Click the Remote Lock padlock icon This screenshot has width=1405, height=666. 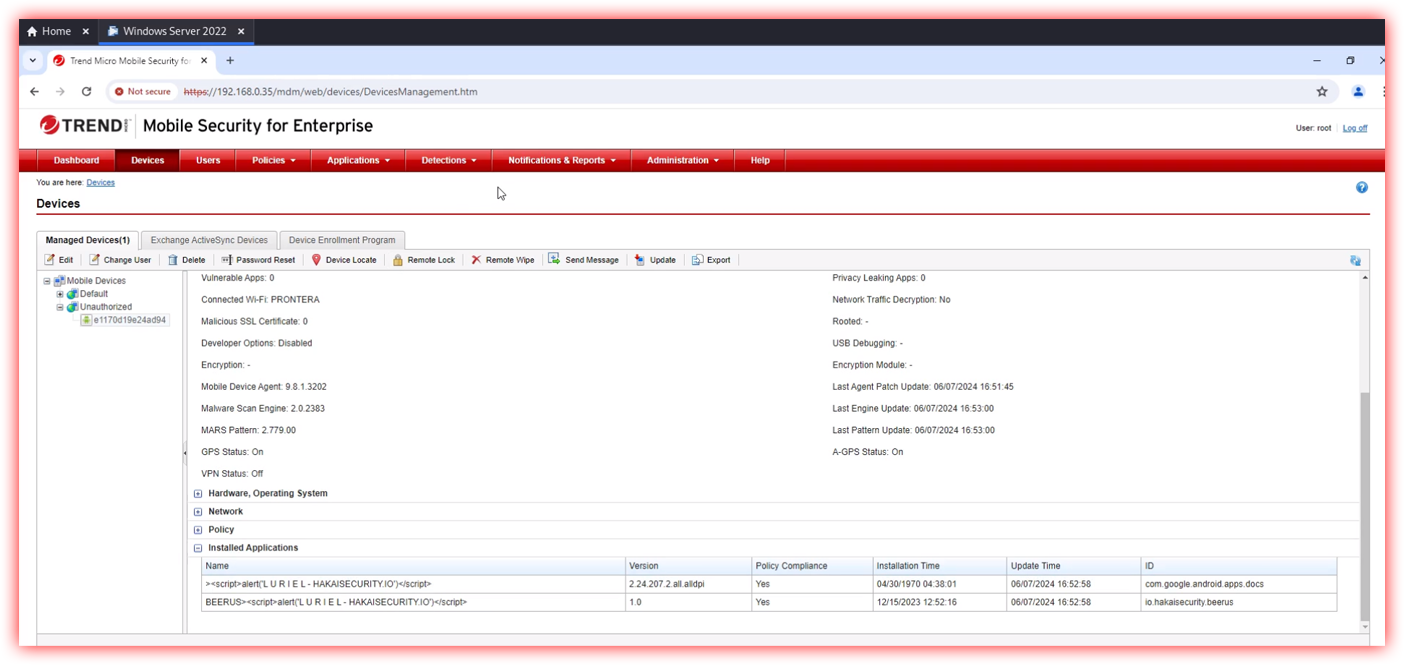point(398,260)
